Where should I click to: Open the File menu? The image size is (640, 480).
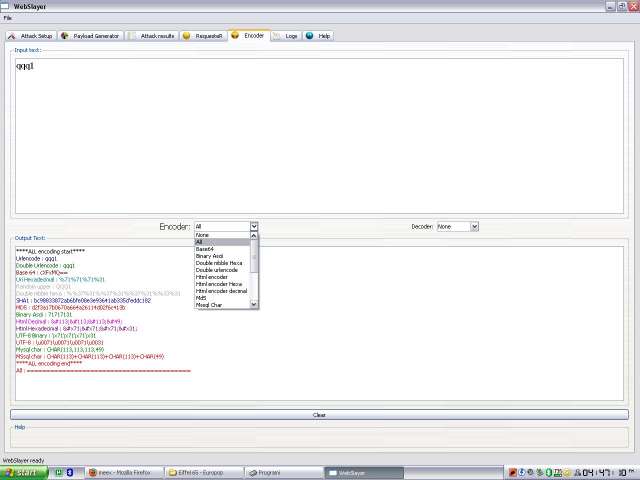(x=7, y=18)
